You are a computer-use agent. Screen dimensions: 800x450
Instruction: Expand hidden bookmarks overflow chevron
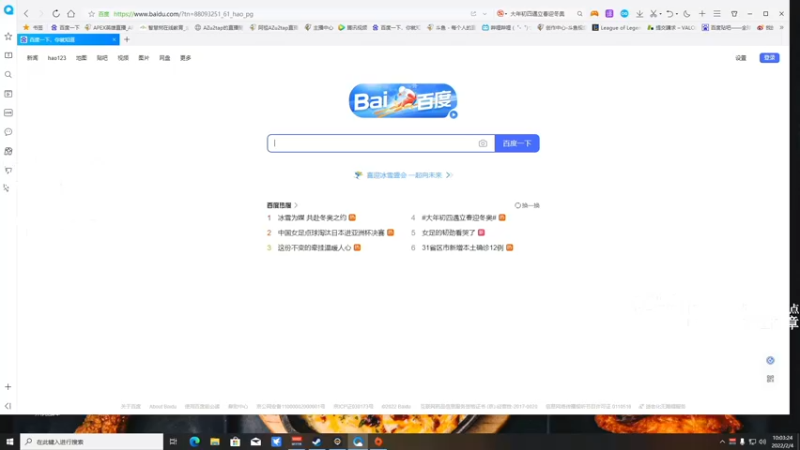(x=782, y=28)
